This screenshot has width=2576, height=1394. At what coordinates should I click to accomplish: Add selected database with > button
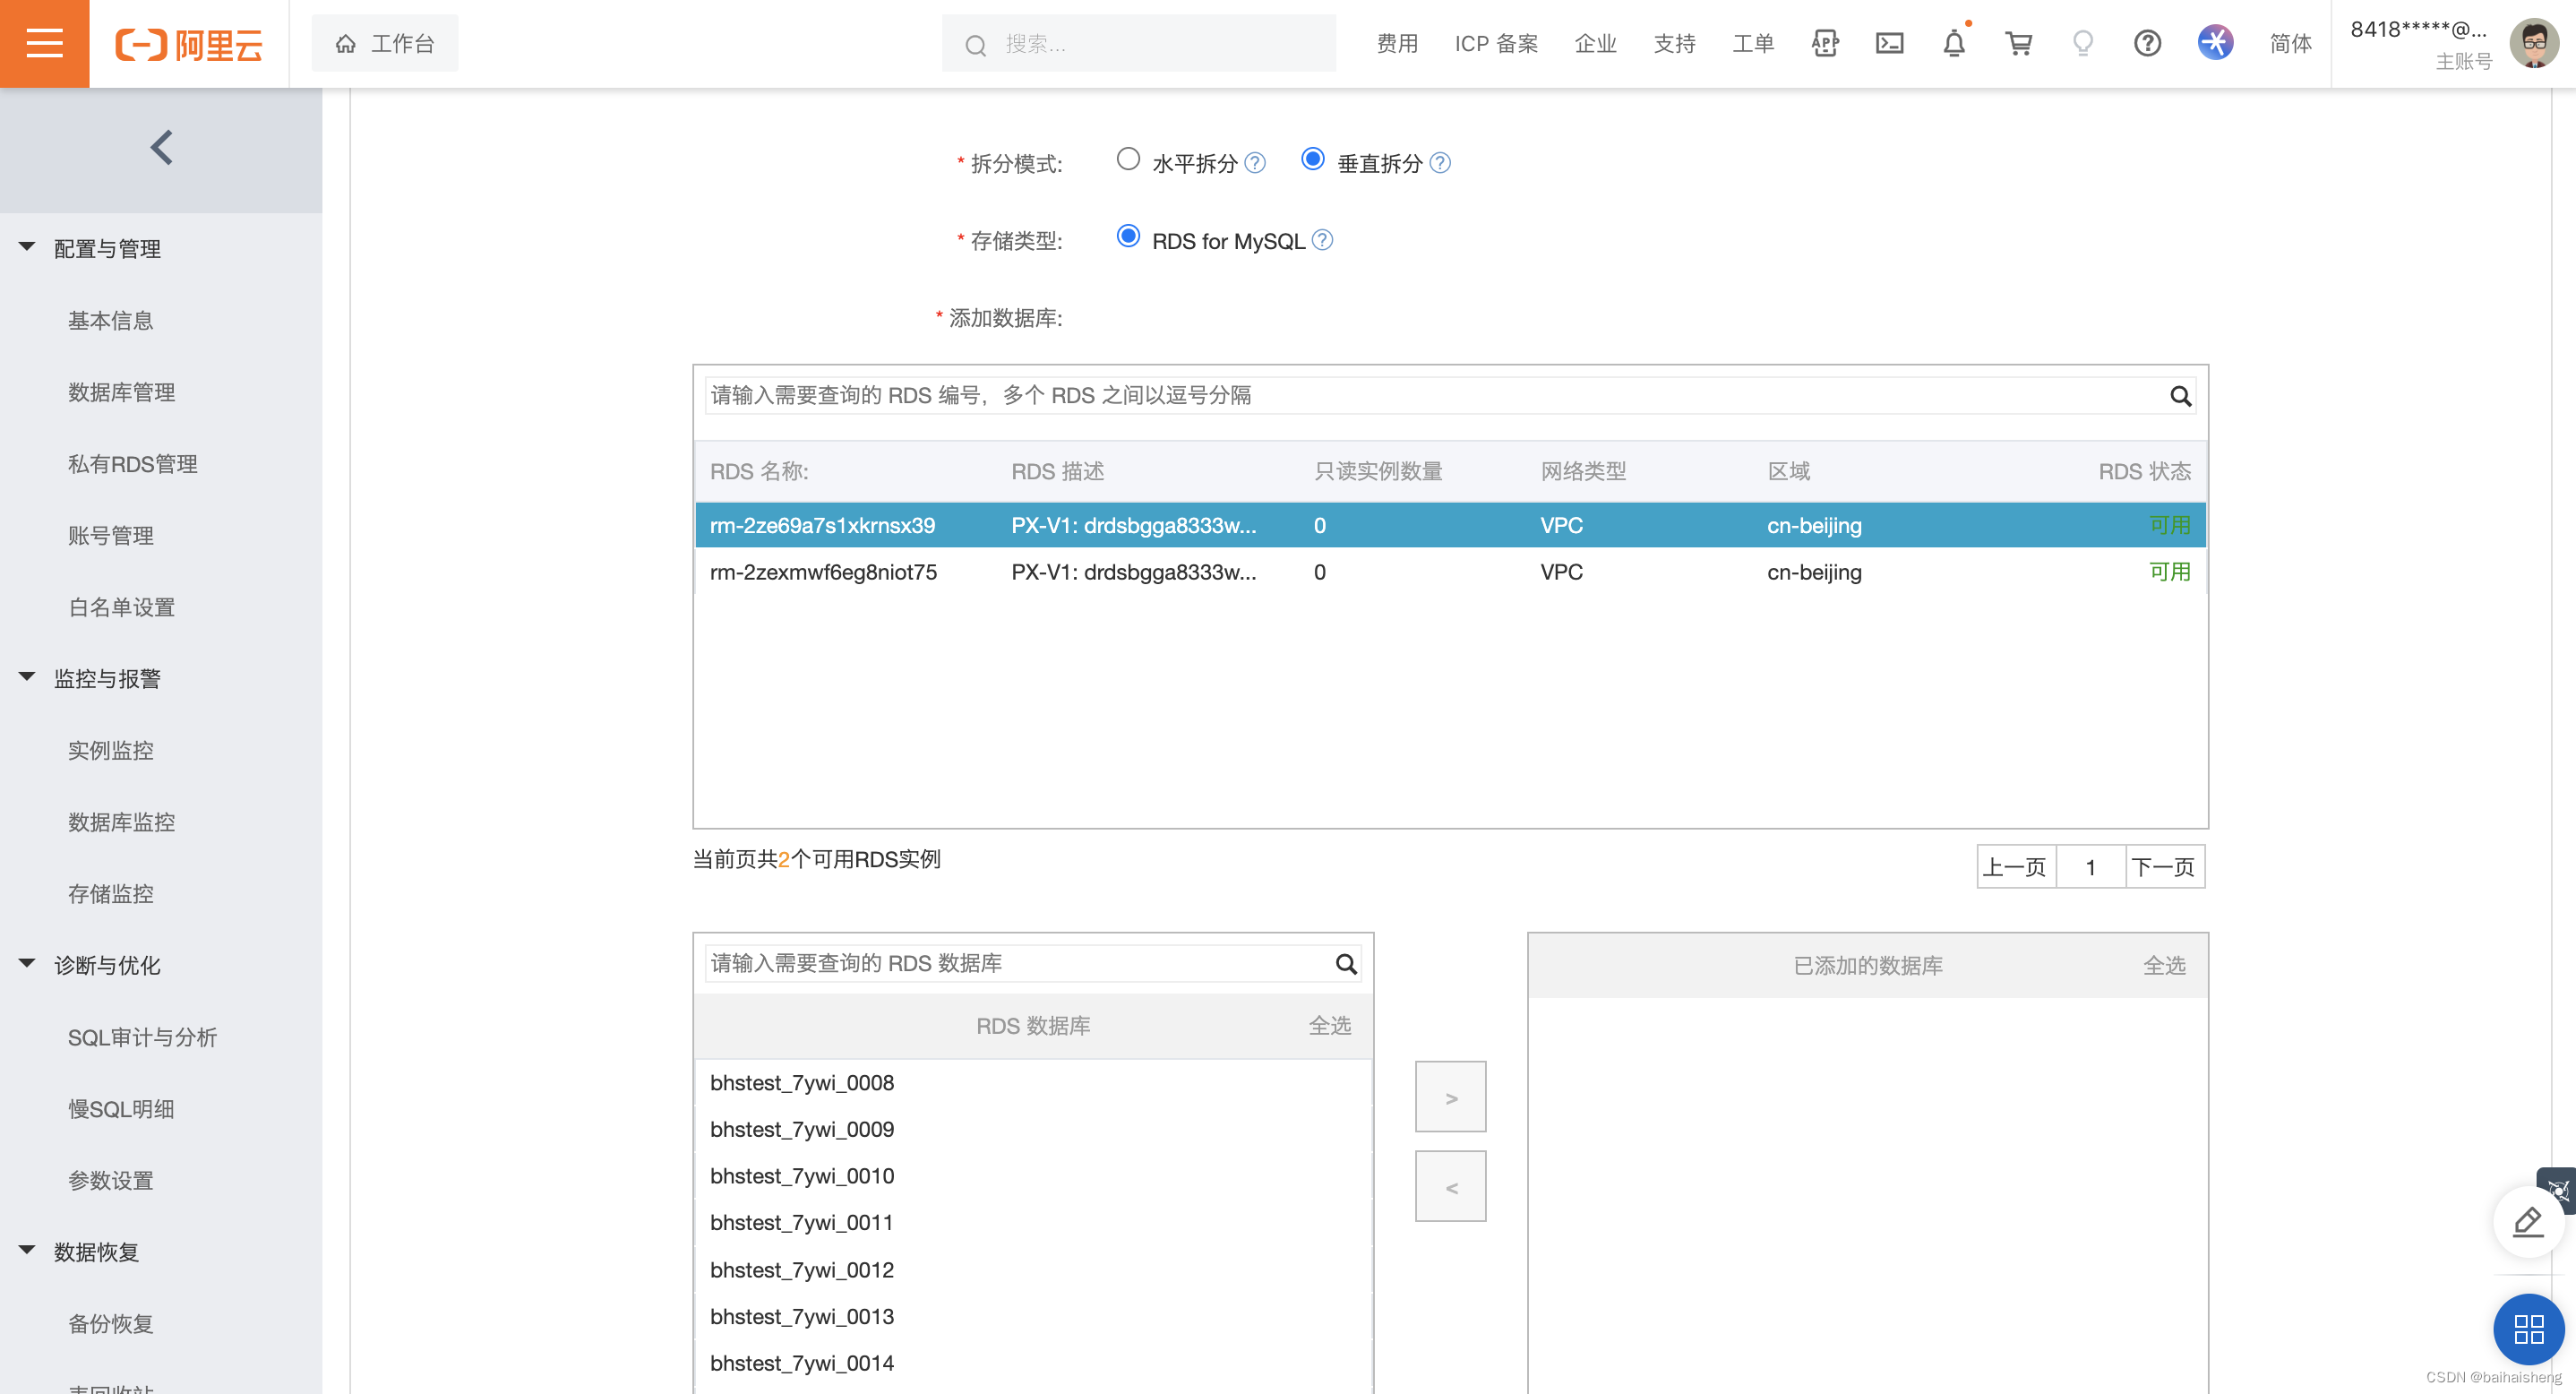click(1450, 1097)
